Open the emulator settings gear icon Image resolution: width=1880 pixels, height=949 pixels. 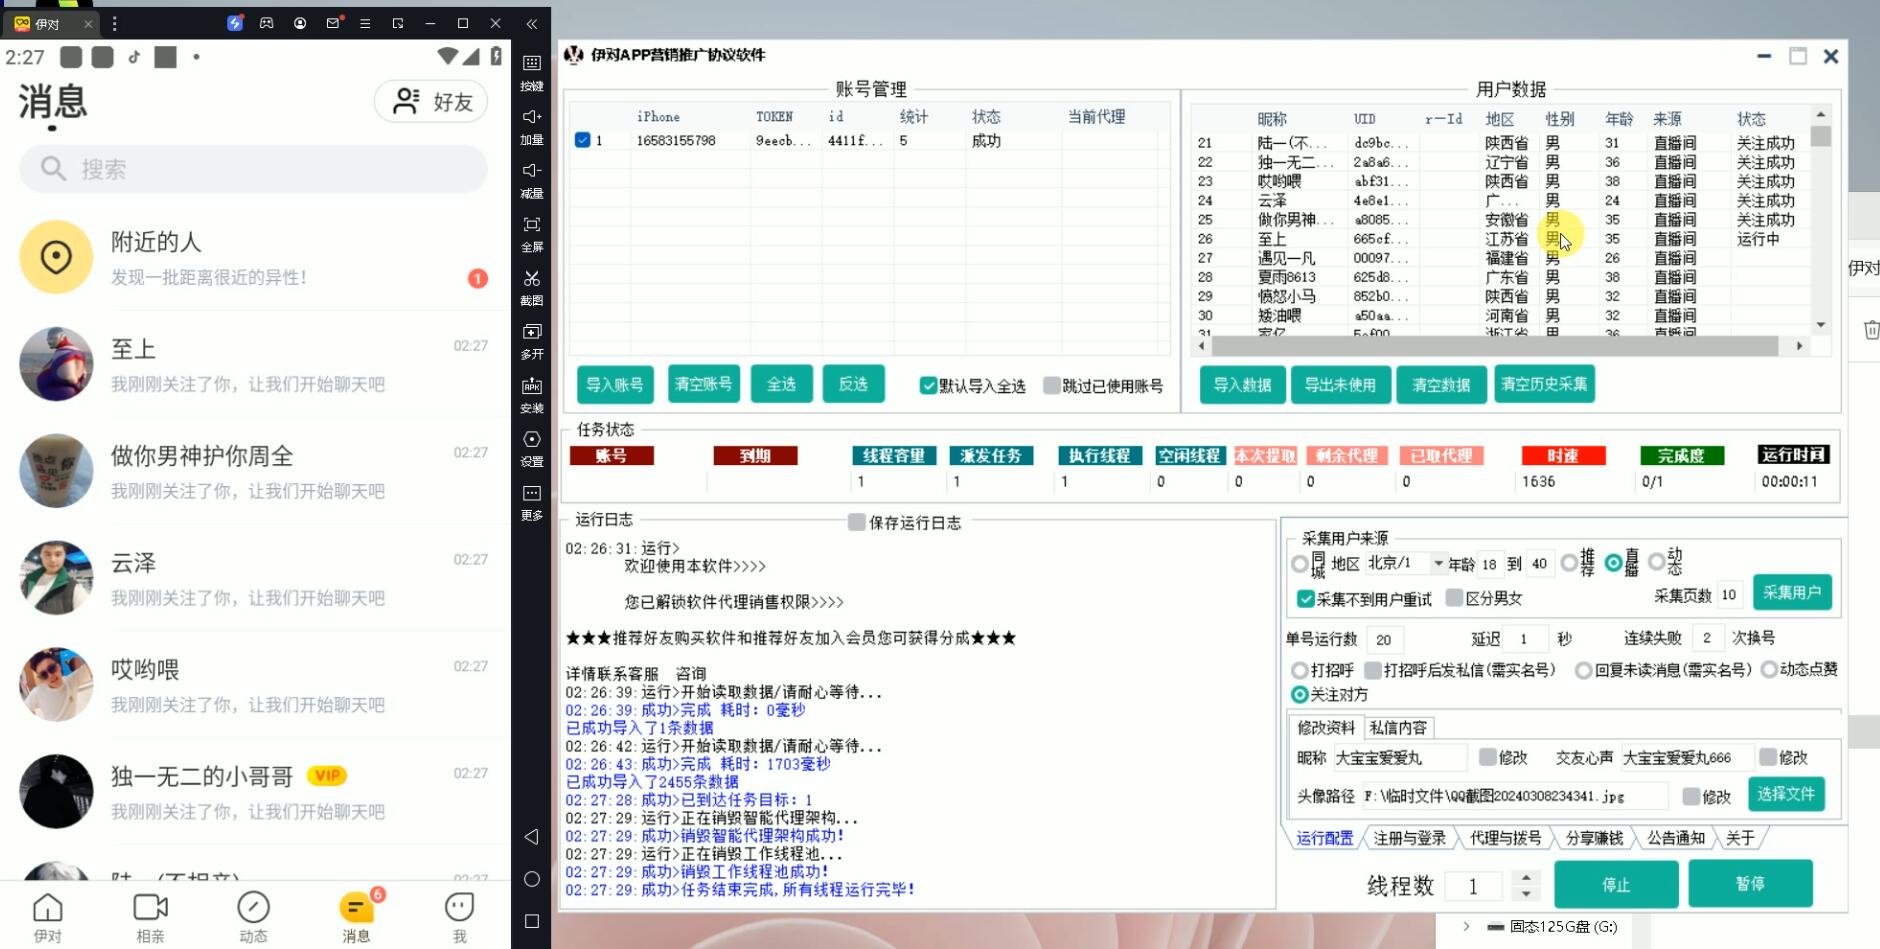(531, 440)
